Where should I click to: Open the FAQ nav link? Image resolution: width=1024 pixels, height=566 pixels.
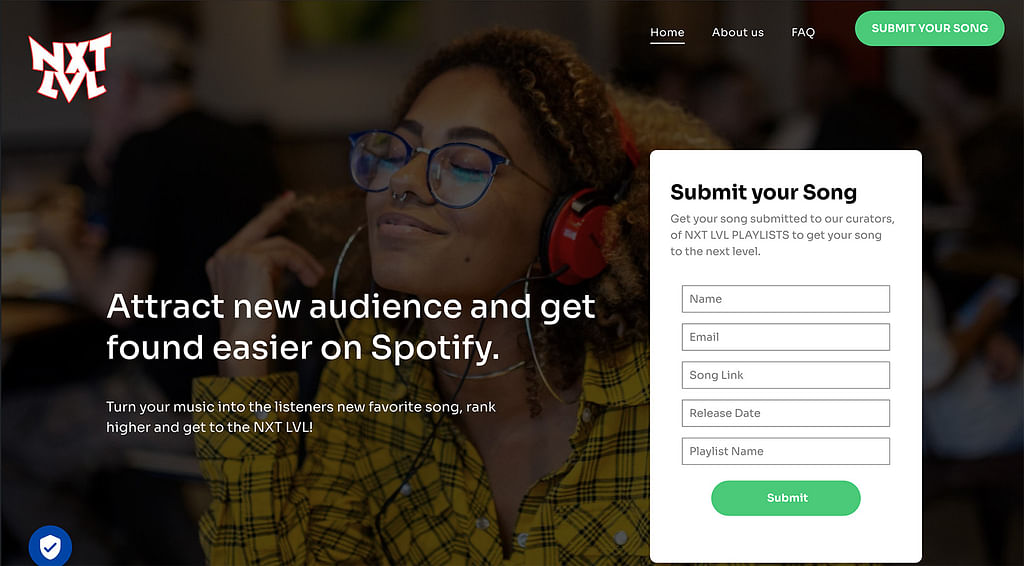pos(803,32)
